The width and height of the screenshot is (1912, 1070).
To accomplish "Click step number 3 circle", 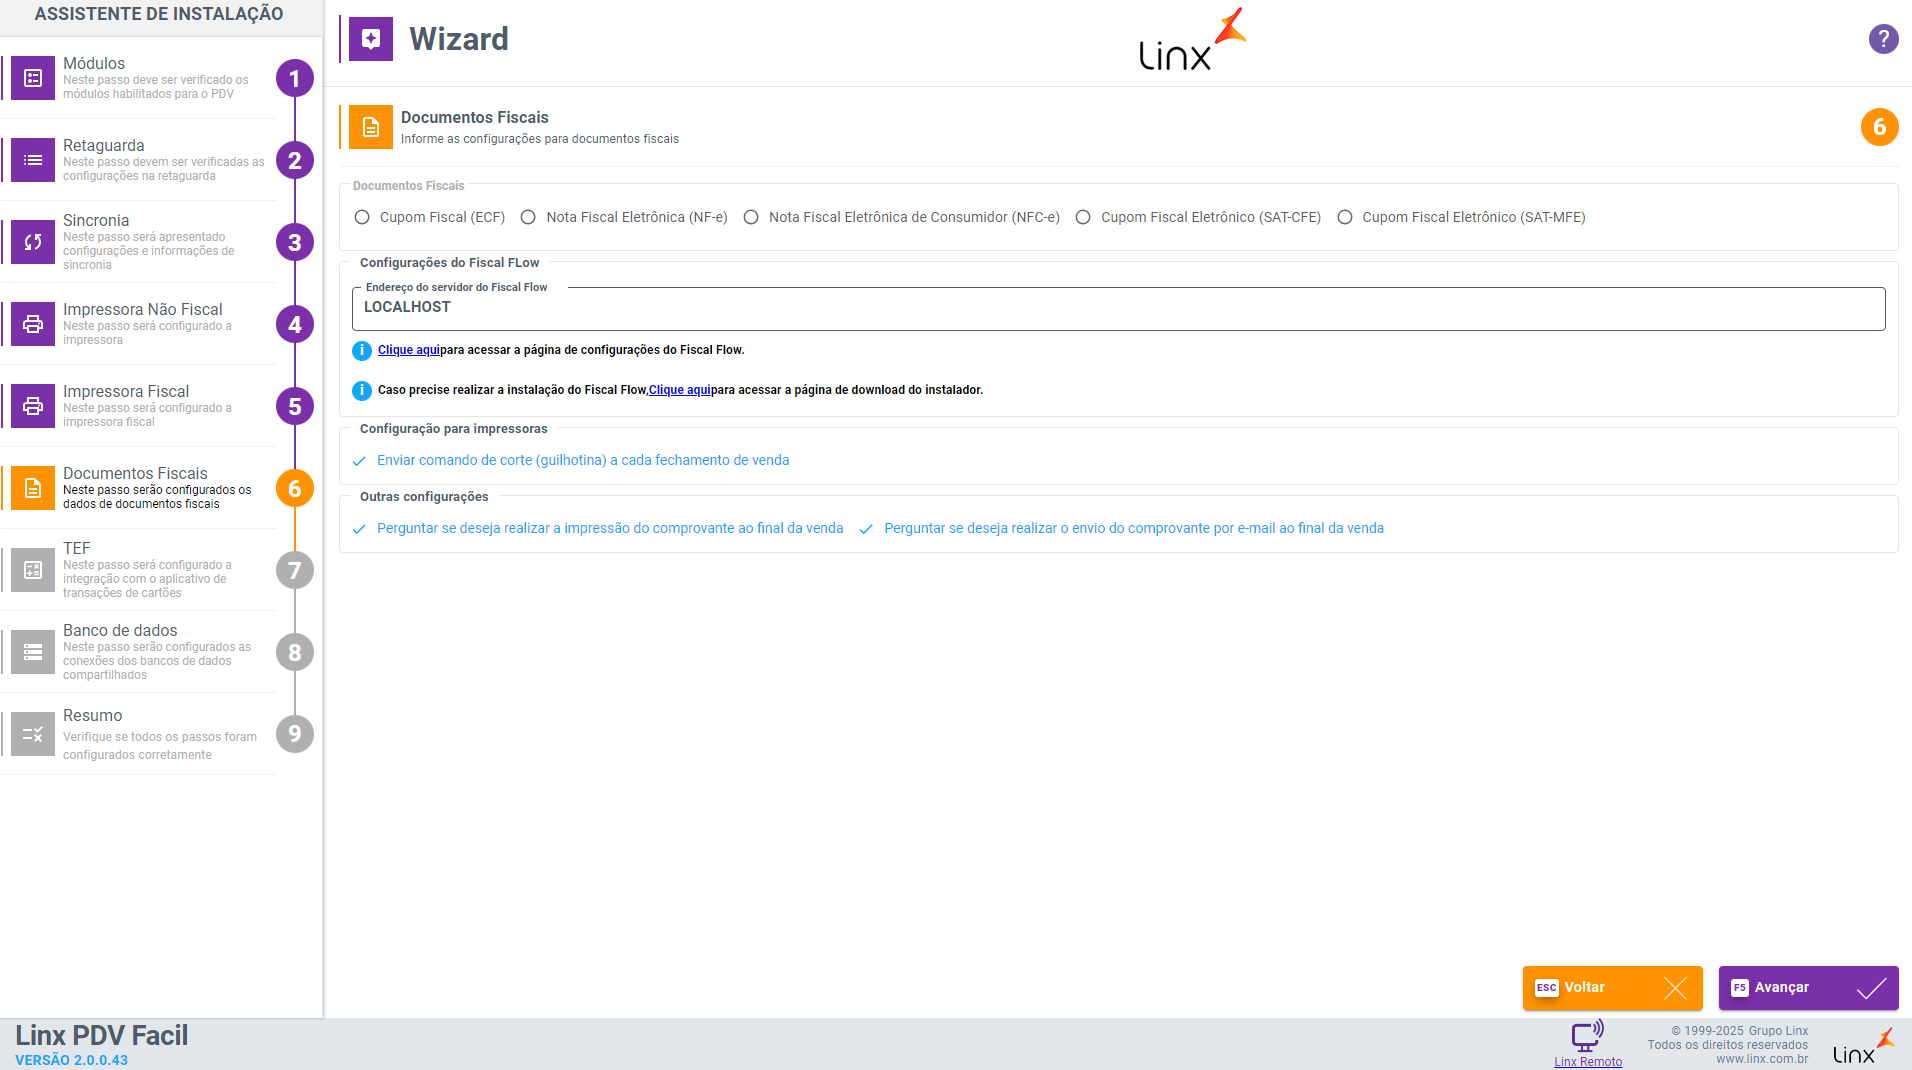I will (x=295, y=242).
